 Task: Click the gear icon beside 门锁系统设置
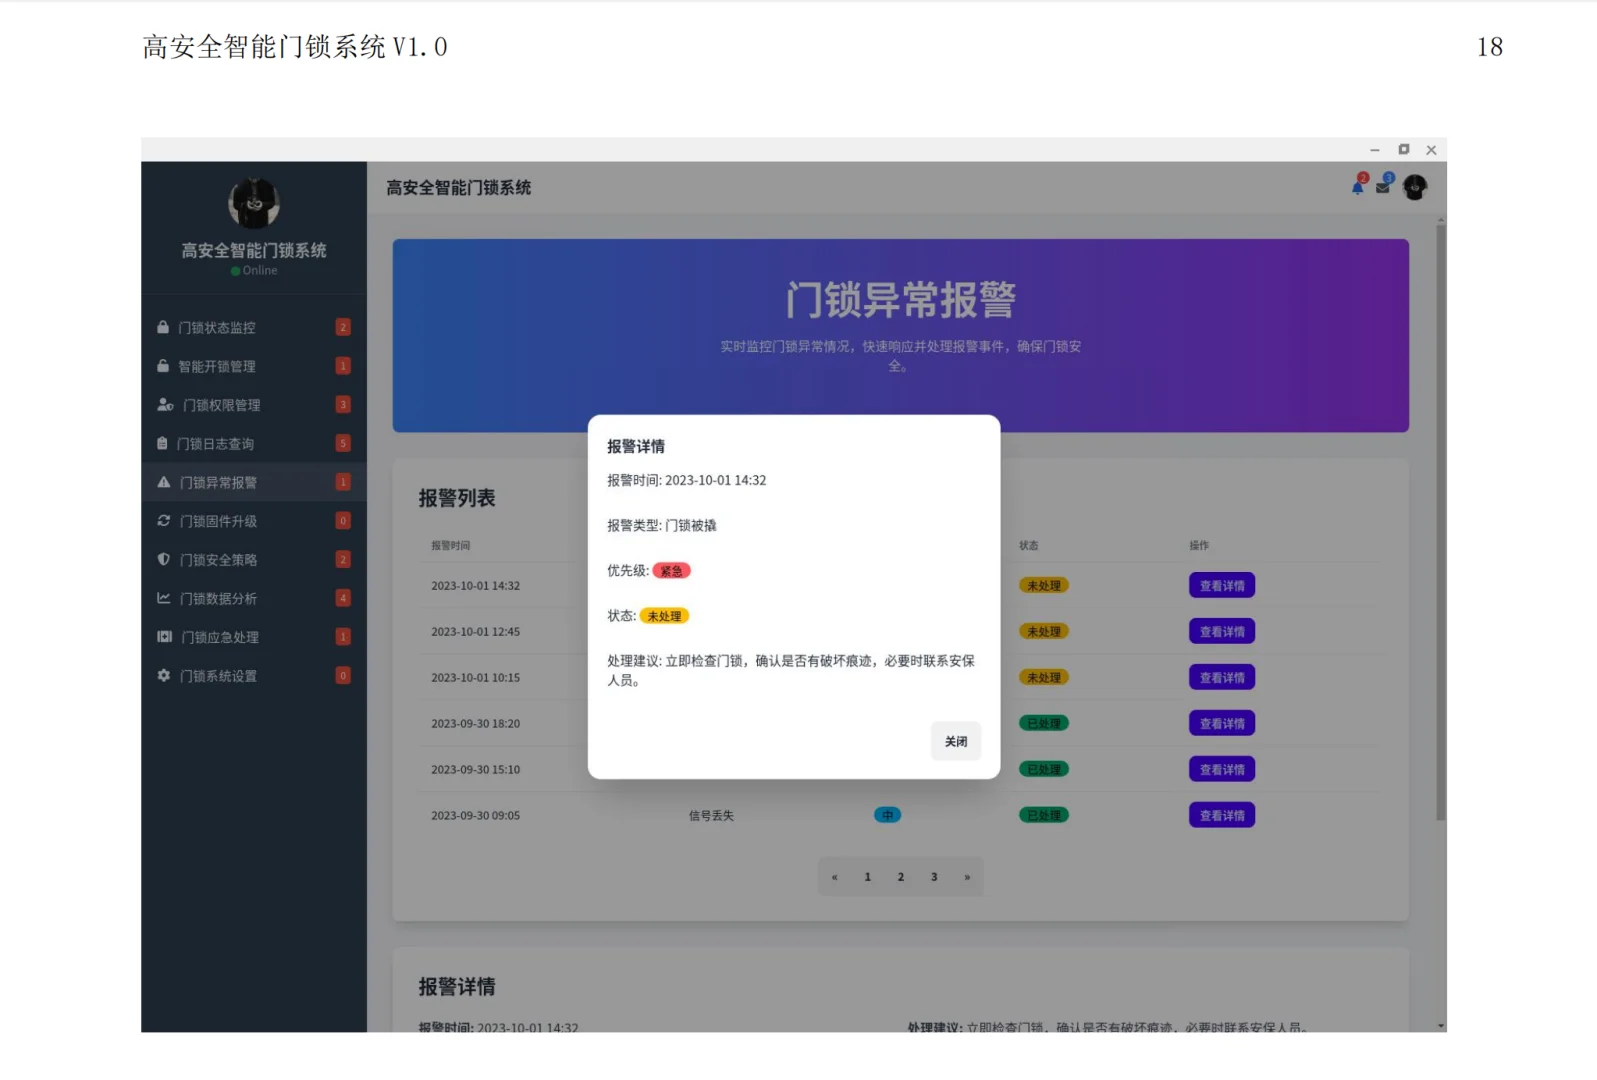164,676
